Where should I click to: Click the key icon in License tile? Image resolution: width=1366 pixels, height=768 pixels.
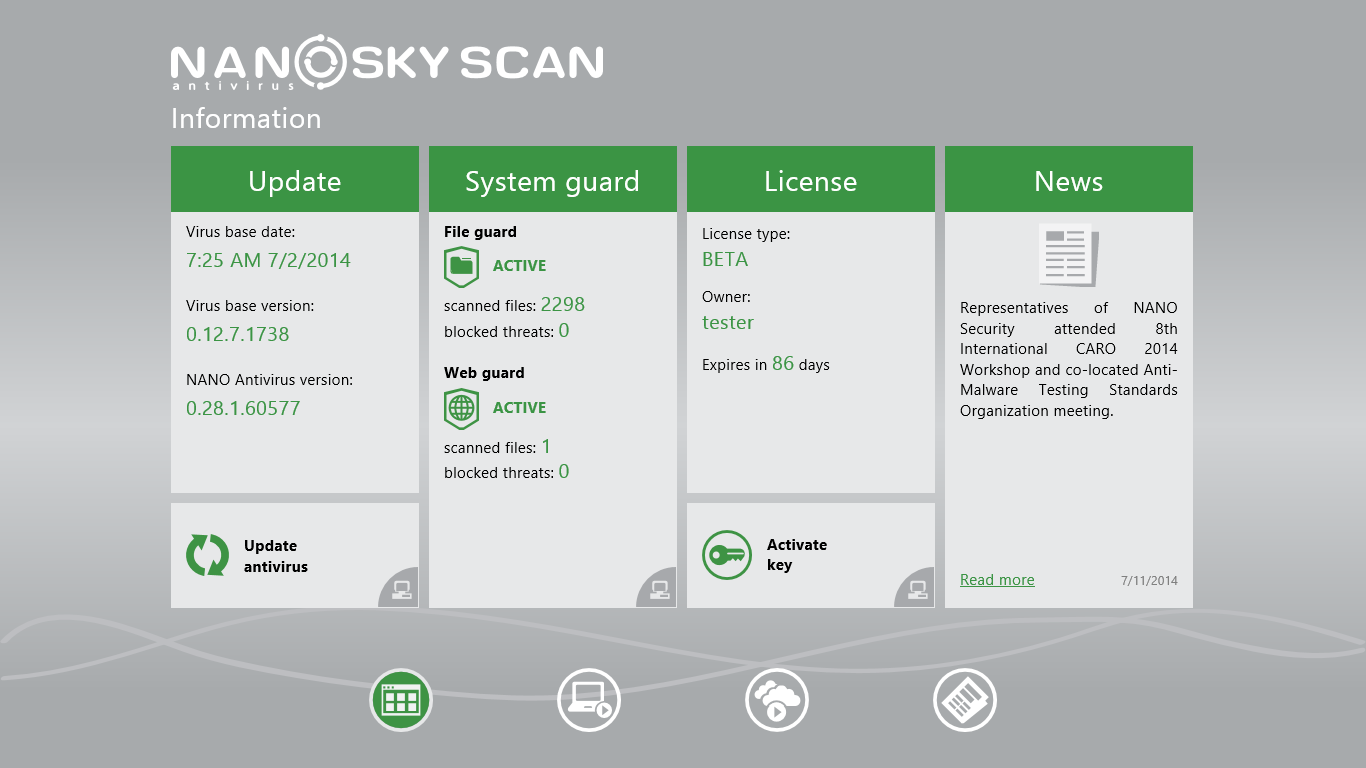727,555
